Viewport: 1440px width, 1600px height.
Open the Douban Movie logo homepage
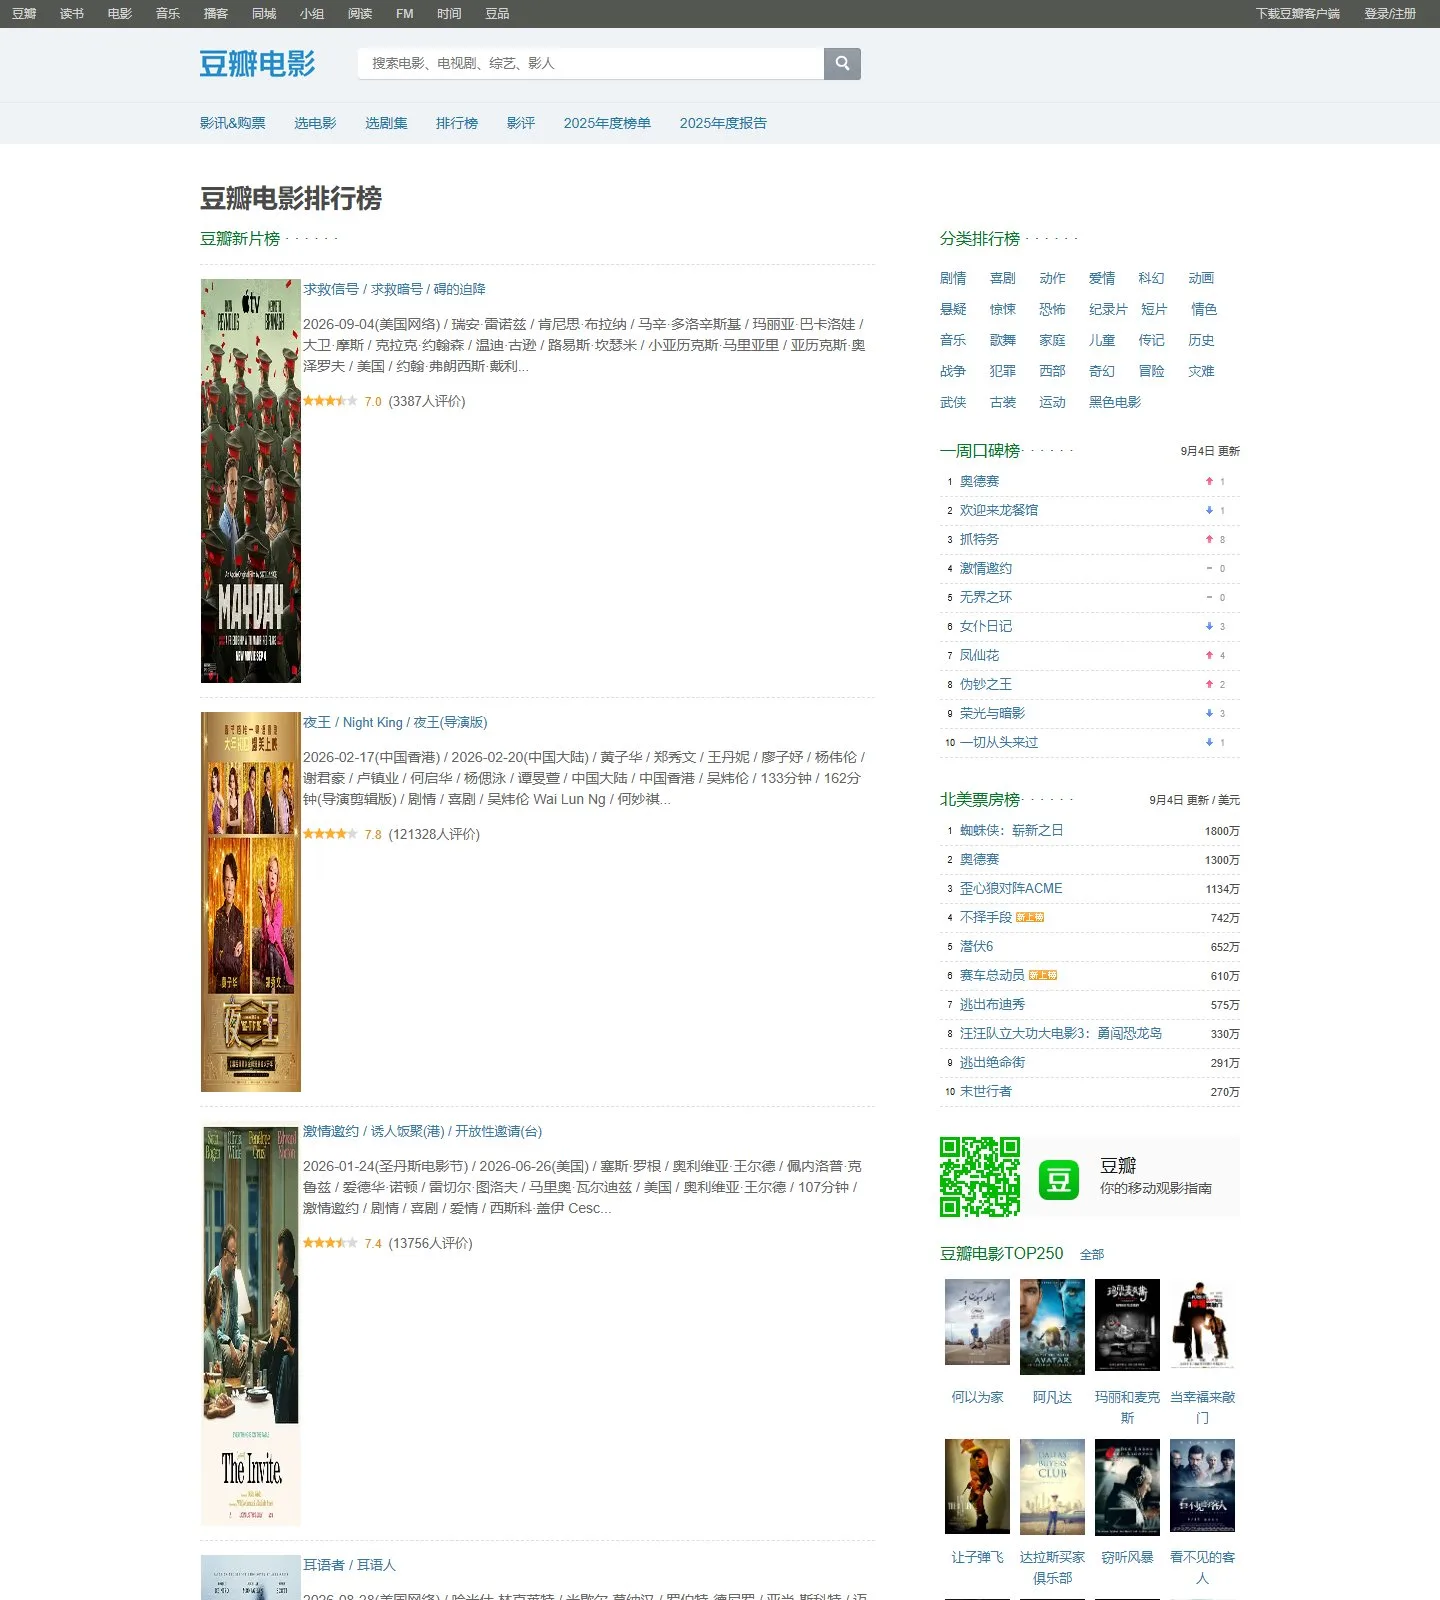tap(257, 64)
